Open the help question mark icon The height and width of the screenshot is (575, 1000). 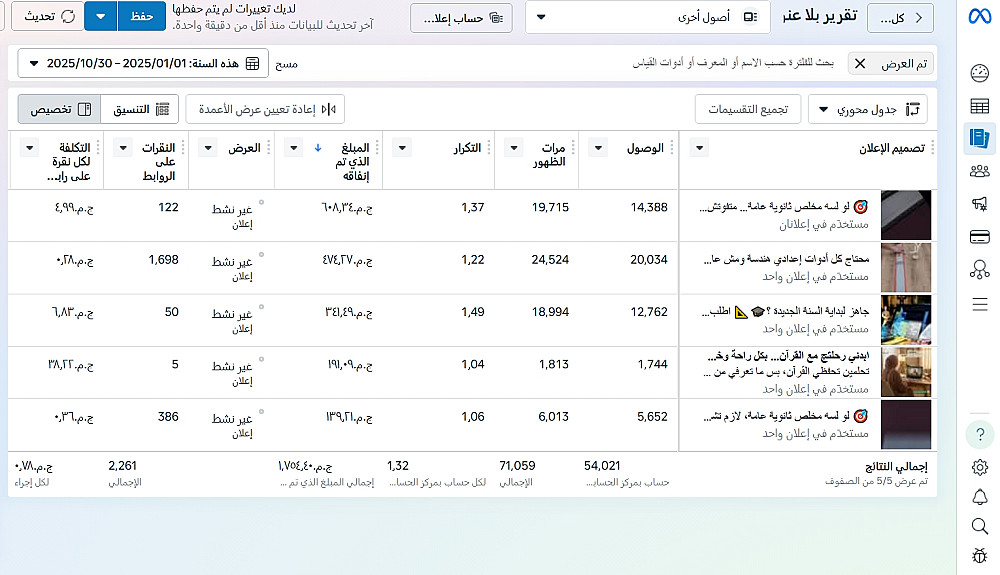(x=980, y=435)
